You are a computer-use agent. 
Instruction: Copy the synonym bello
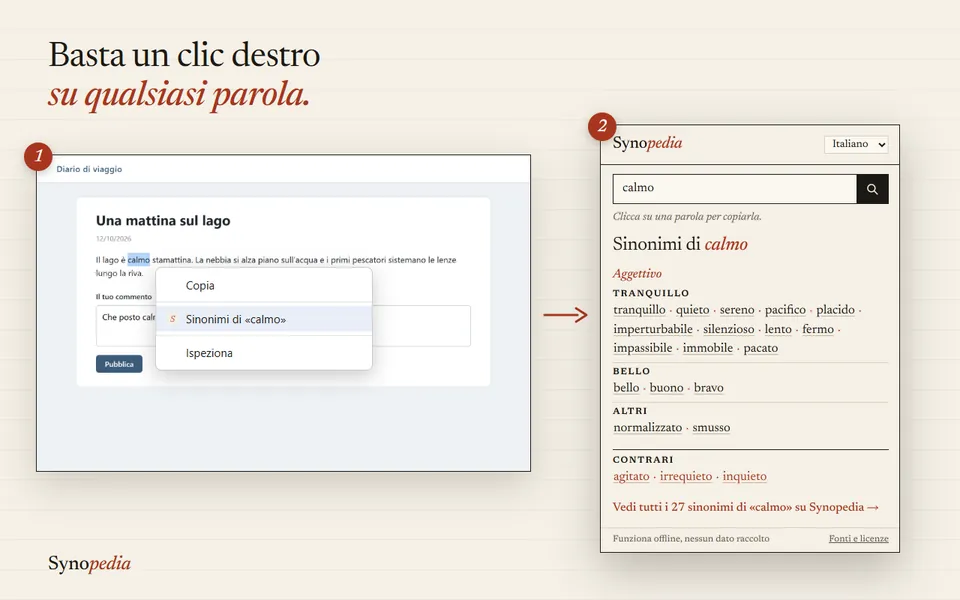point(626,388)
